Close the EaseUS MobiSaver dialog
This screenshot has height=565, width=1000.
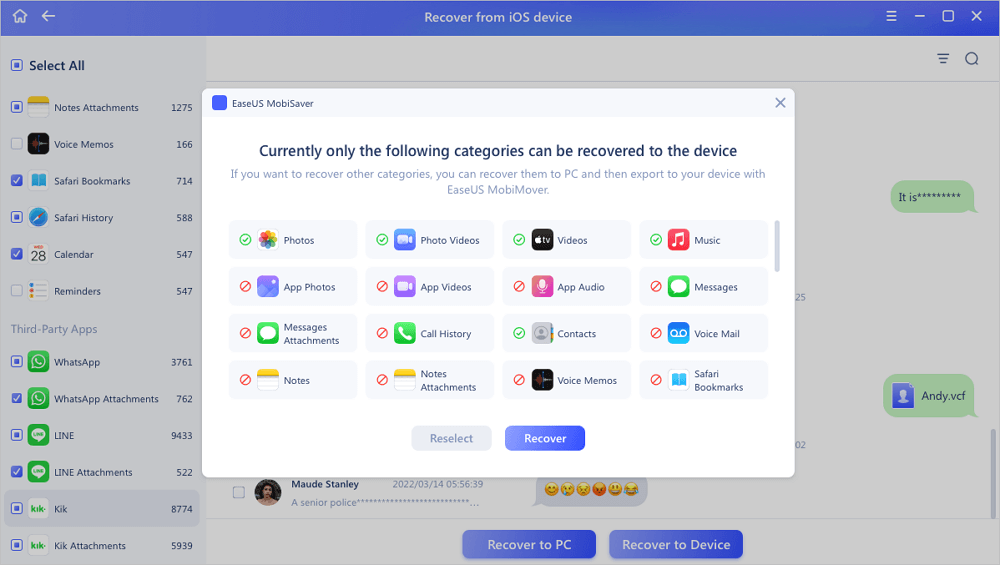780,103
